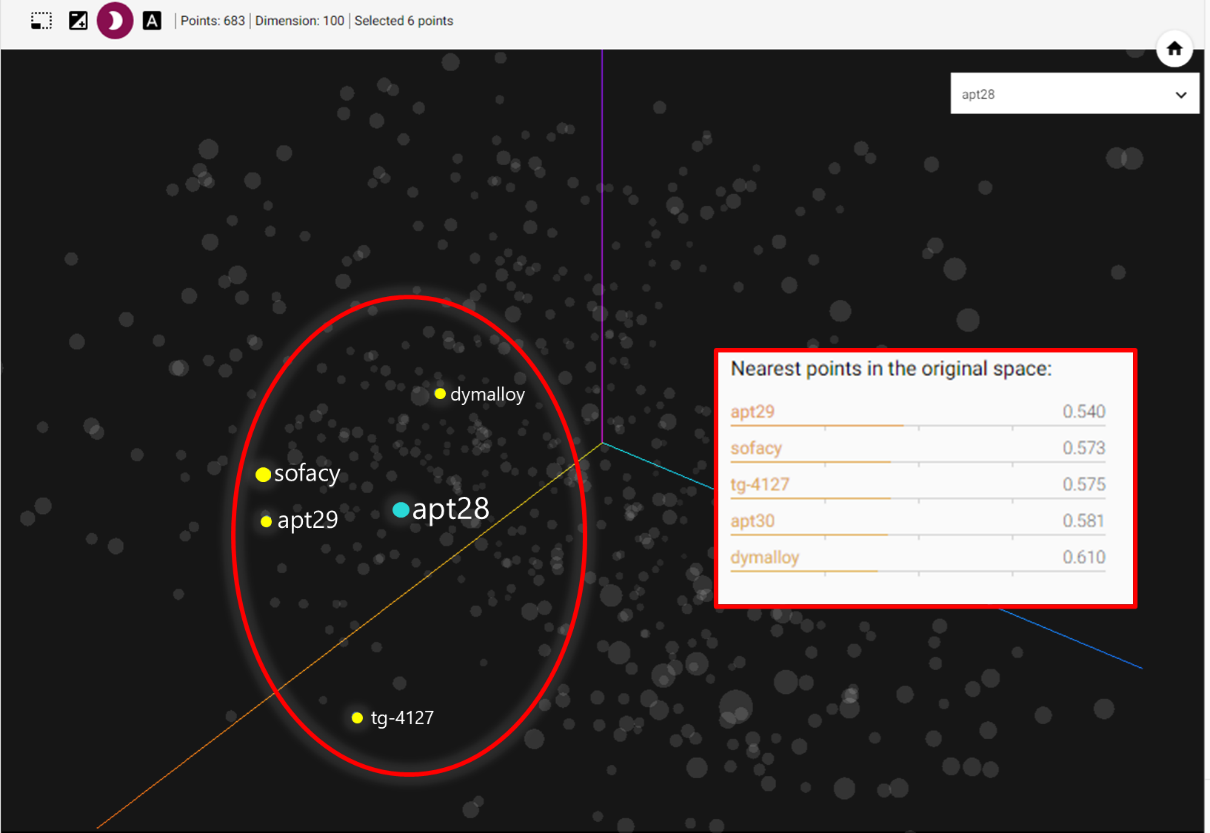This screenshot has height=833, width=1210.
Task: Reset view with the home icon
Action: click(x=1174, y=48)
